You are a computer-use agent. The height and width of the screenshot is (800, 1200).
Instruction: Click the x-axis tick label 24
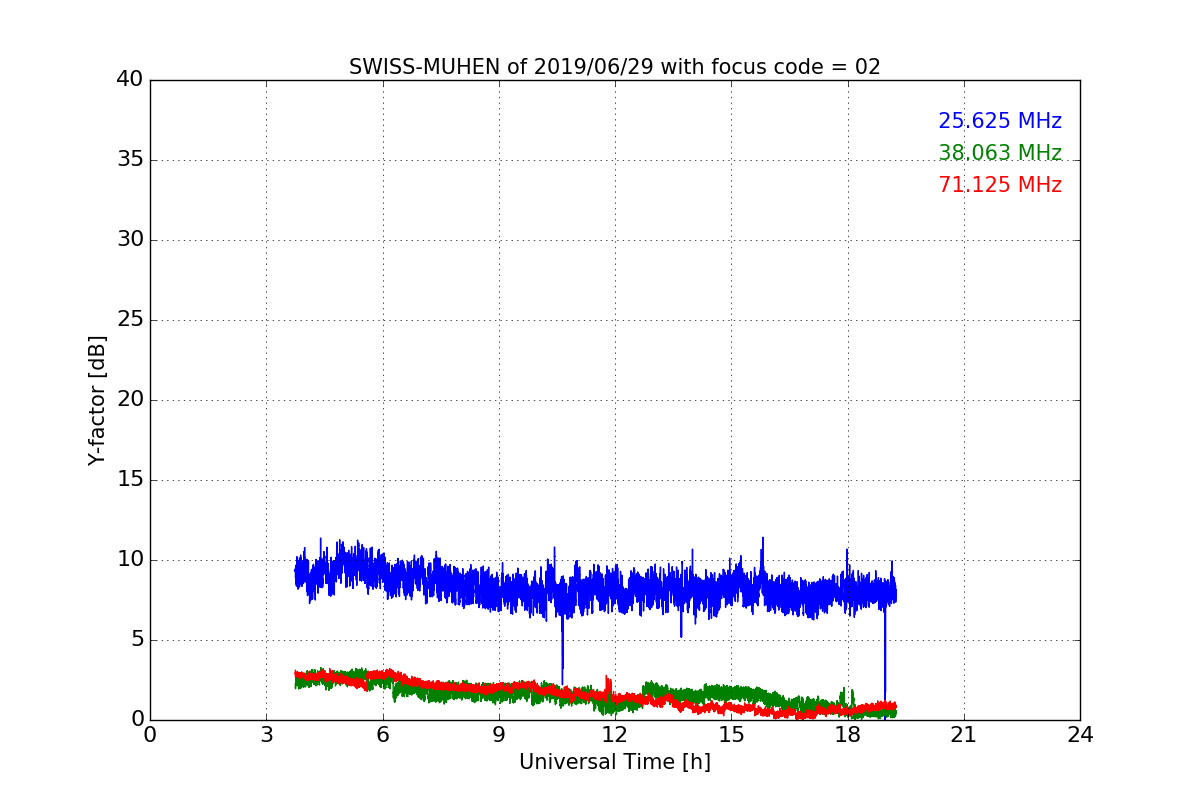tap(1080, 735)
